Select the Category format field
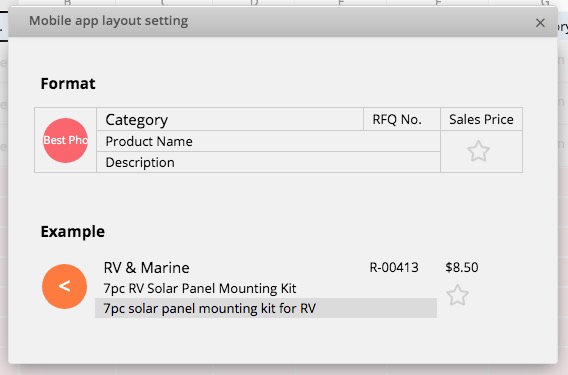Viewport: 568px width, 375px height. (230, 119)
